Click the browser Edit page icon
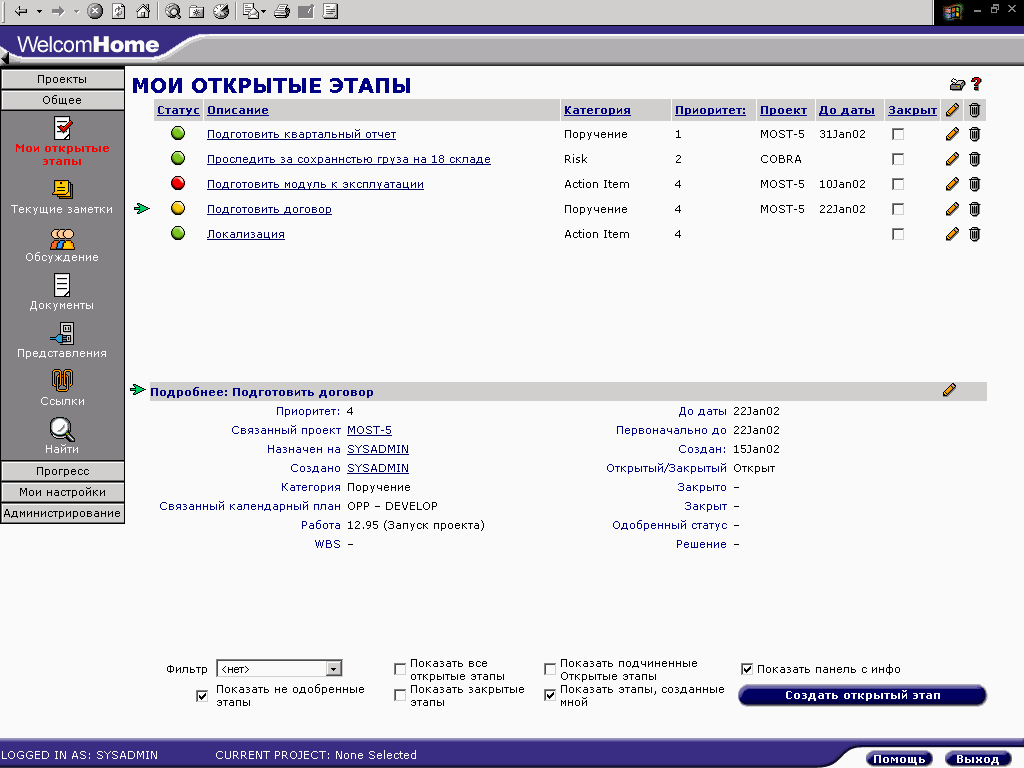1024x768 pixels. (306, 11)
